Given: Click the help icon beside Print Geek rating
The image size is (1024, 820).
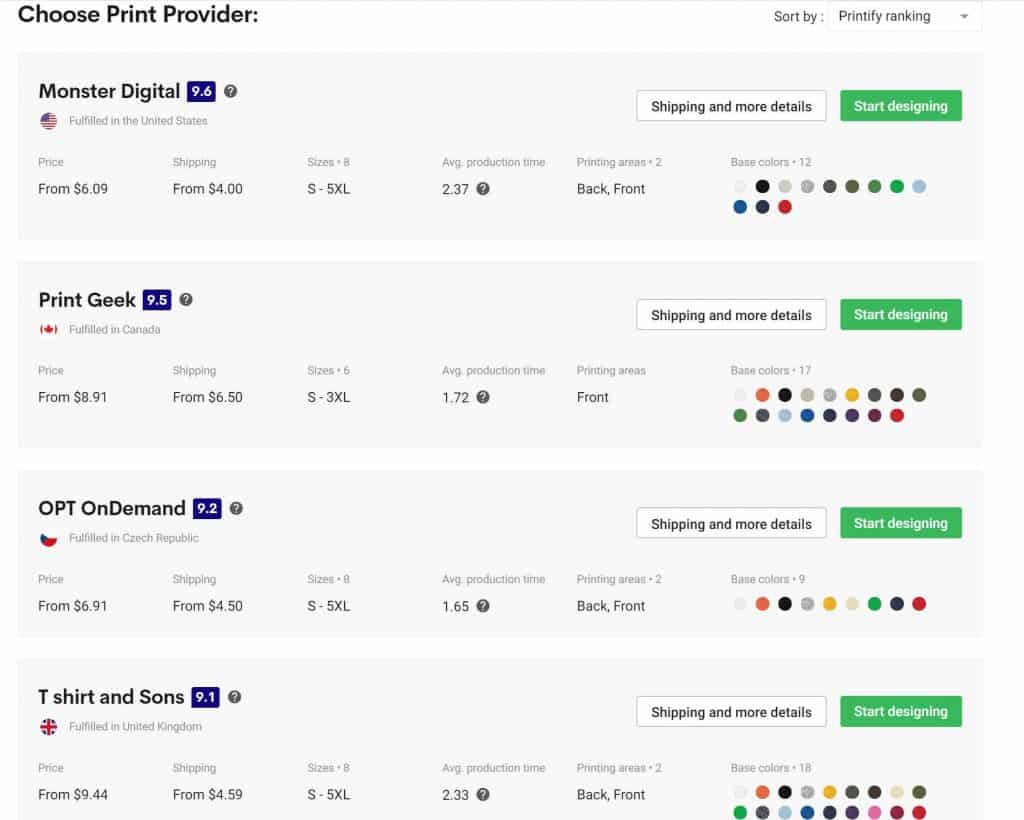Looking at the screenshot, I should pyautogui.click(x=186, y=300).
